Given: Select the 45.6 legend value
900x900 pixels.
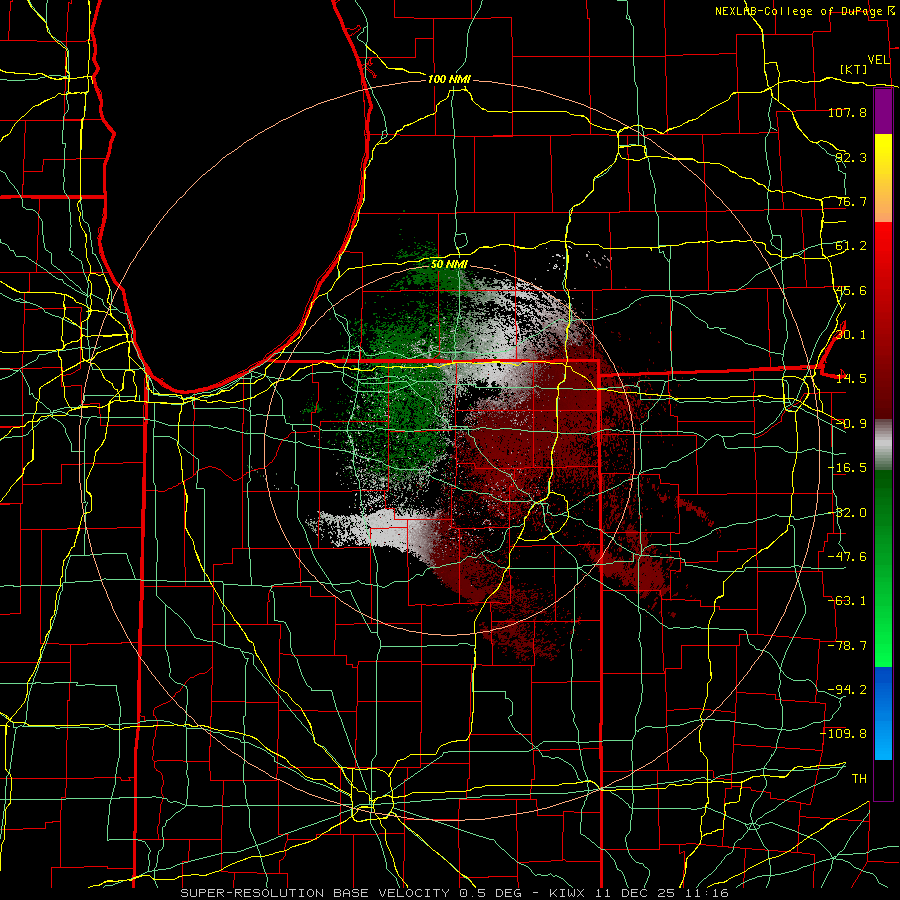Looking at the screenshot, I should 851,290.
